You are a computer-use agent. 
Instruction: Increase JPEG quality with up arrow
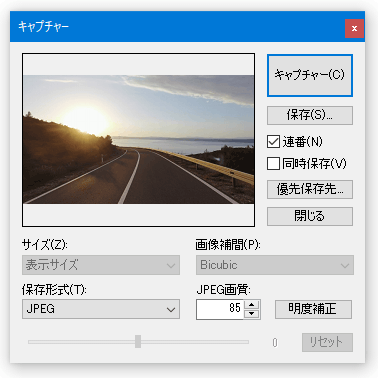coord(252,305)
